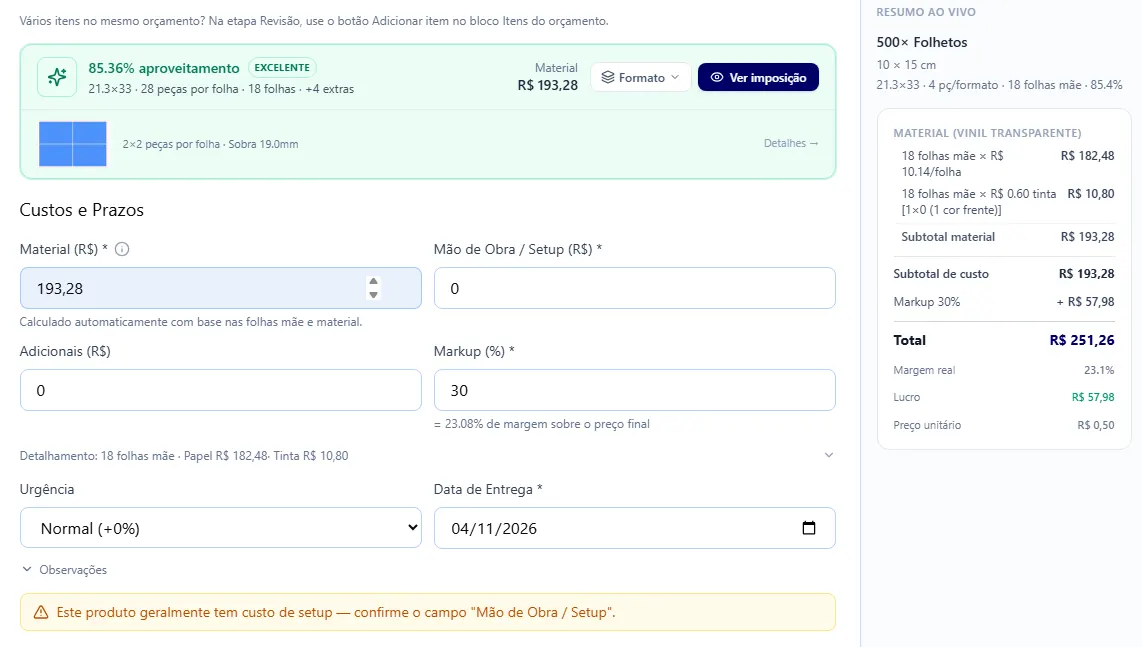Click the Preço unitário value R$ 0,50
1142x647 pixels.
click(1095, 425)
